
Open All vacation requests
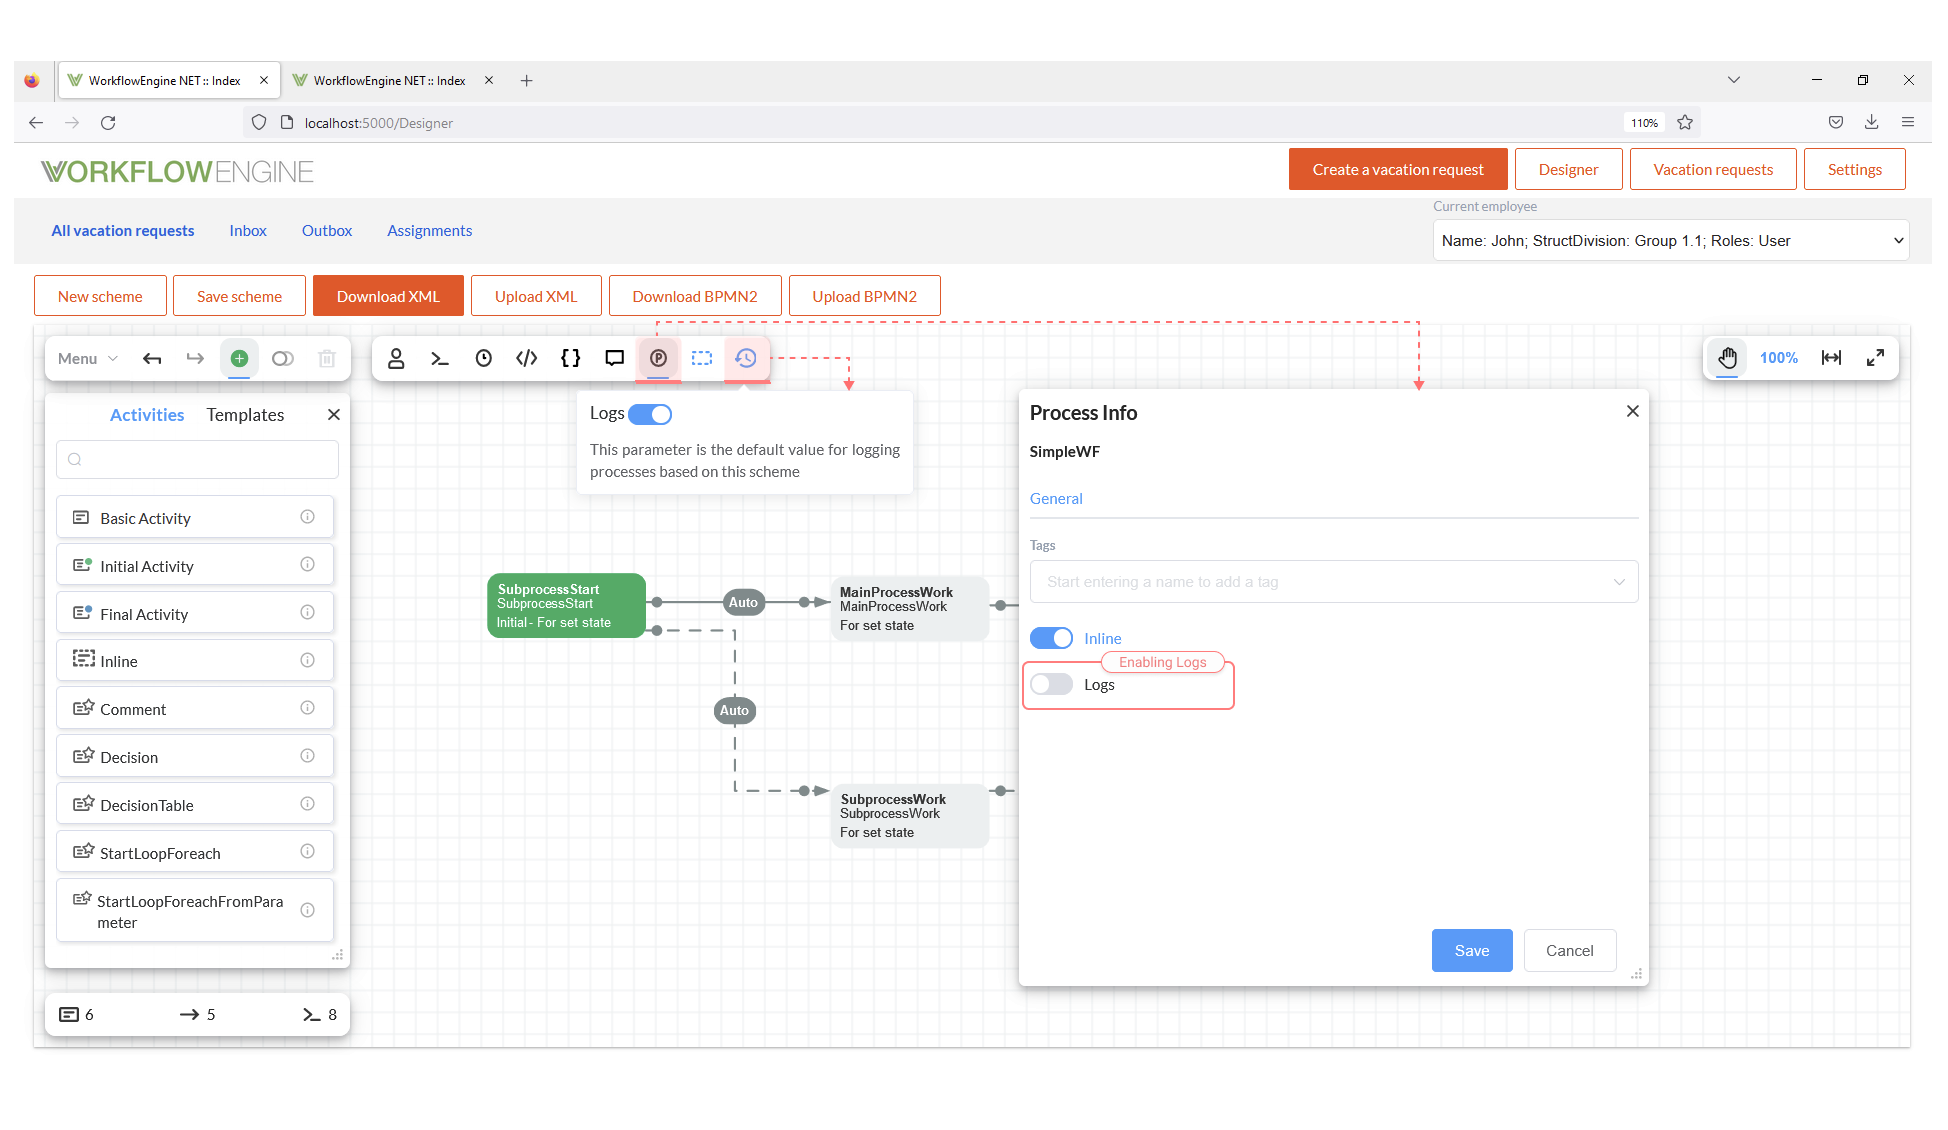[123, 231]
